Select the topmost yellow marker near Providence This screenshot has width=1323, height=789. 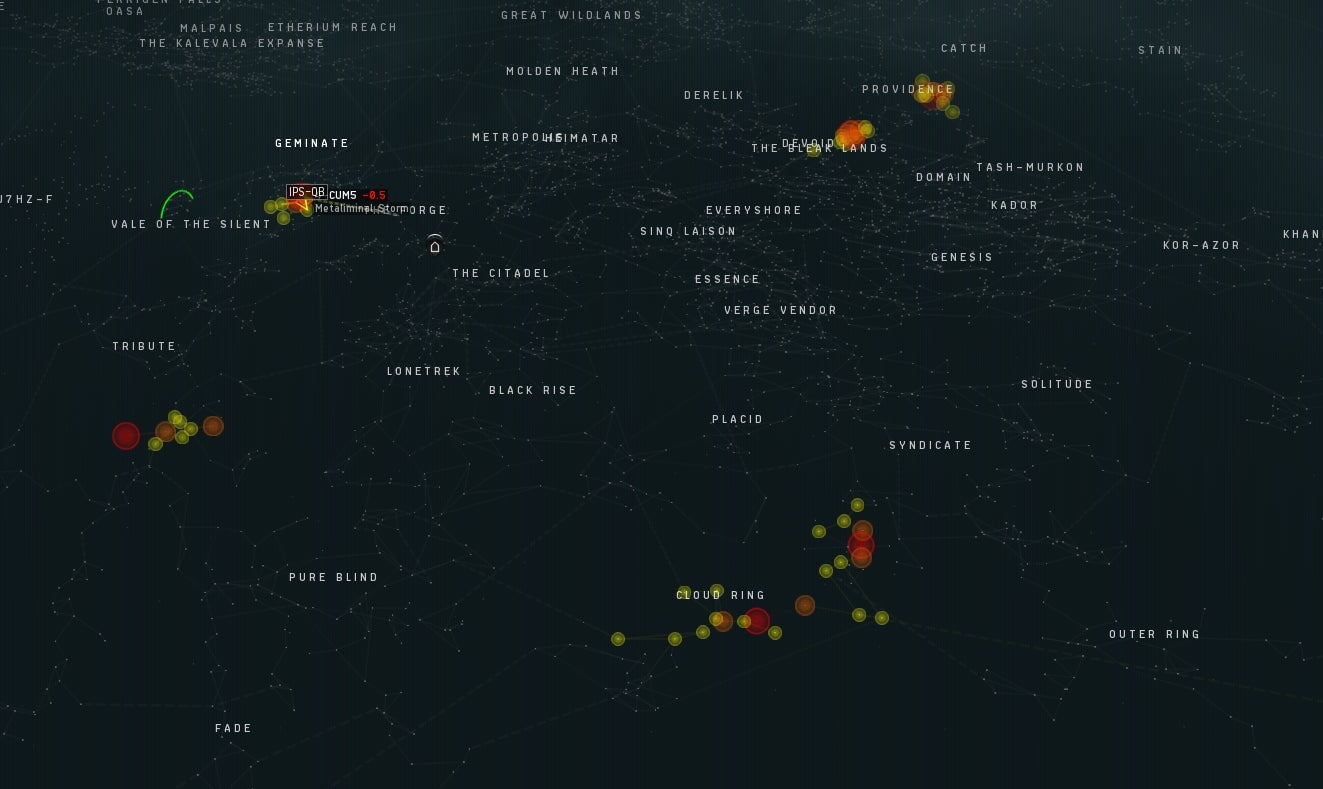pyautogui.click(x=922, y=81)
